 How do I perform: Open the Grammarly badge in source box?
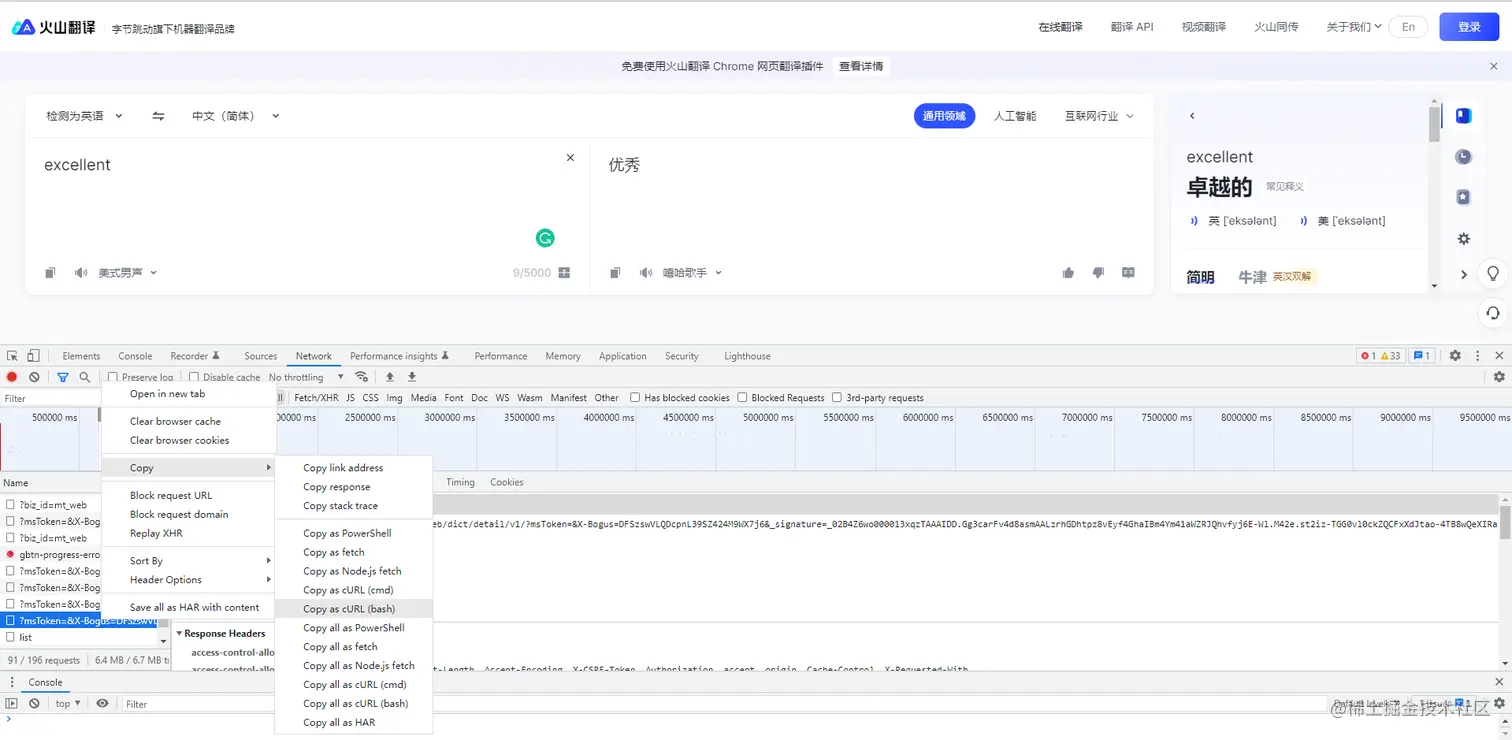pyautogui.click(x=545, y=238)
